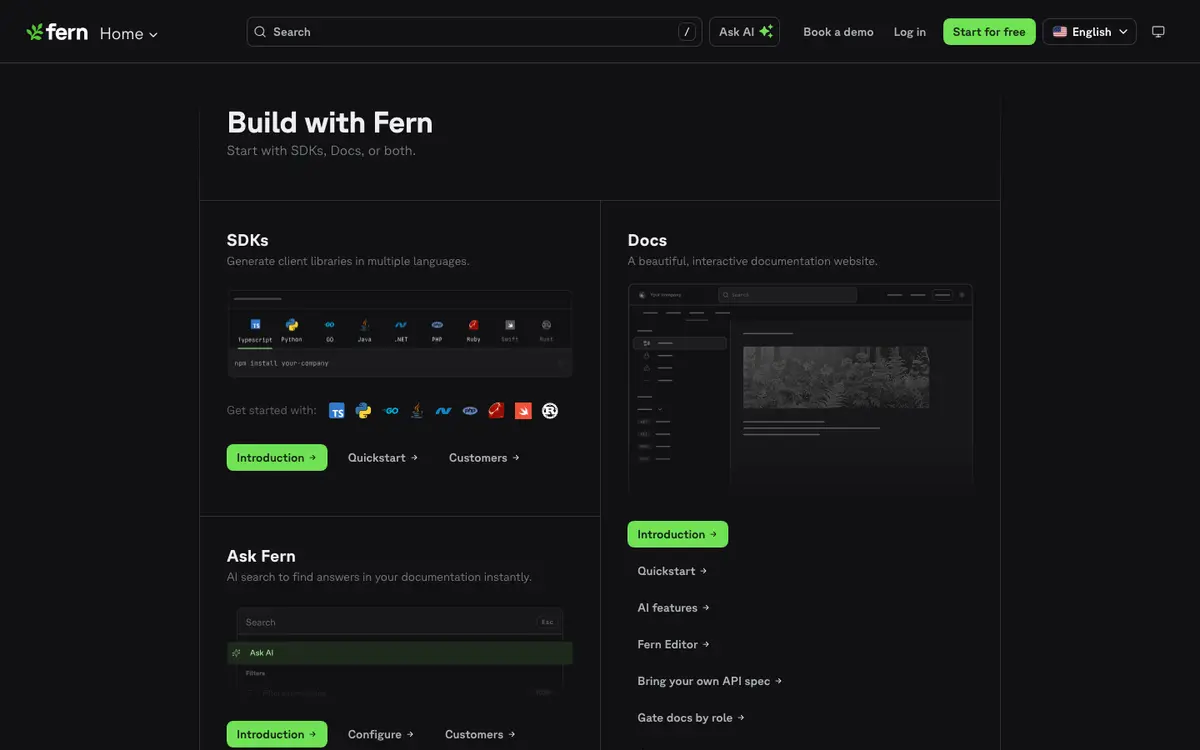The image size is (1200, 750).
Task: Open Gate docs by role link
Action: (x=691, y=718)
